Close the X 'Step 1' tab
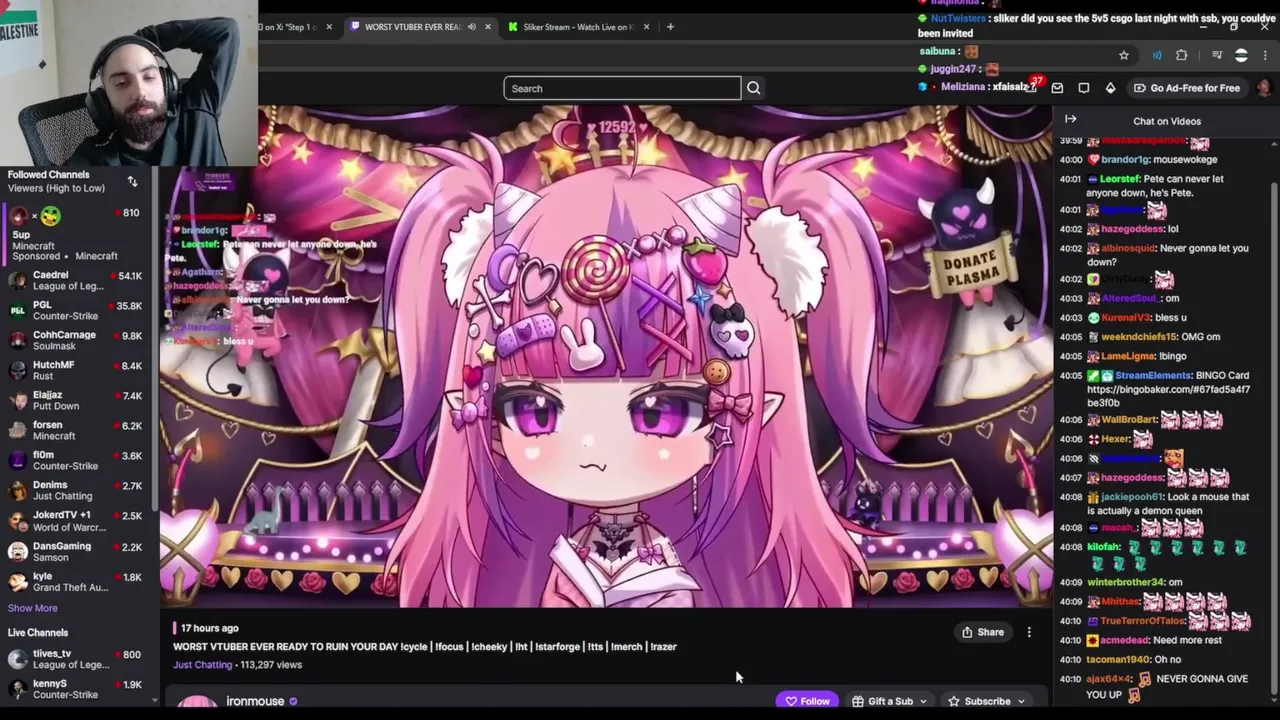Image resolution: width=1280 pixels, height=720 pixels. tap(329, 27)
